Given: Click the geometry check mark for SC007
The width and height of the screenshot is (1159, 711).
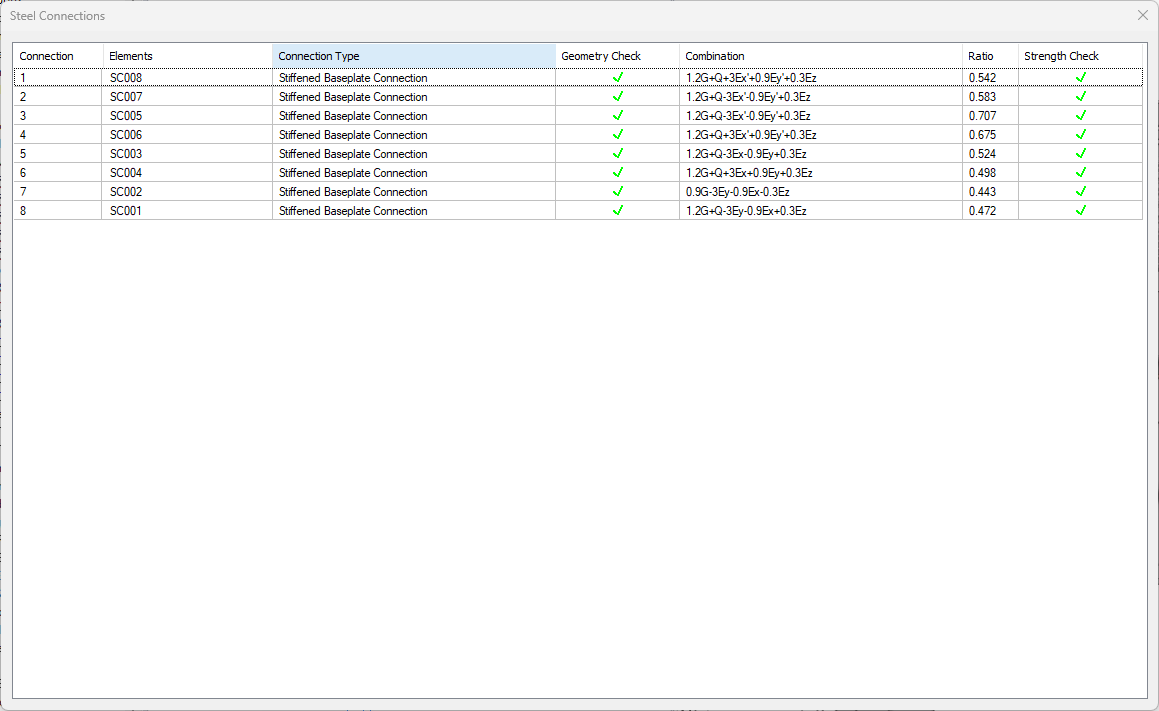Looking at the screenshot, I should (618, 96).
